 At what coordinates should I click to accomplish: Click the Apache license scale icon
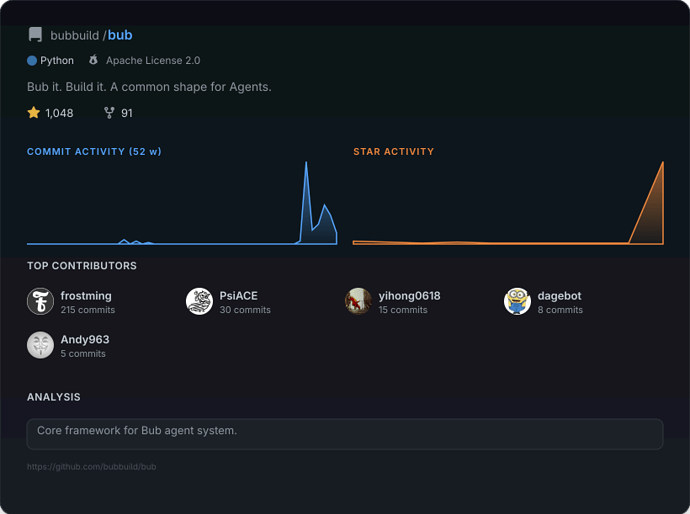coord(93,61)
